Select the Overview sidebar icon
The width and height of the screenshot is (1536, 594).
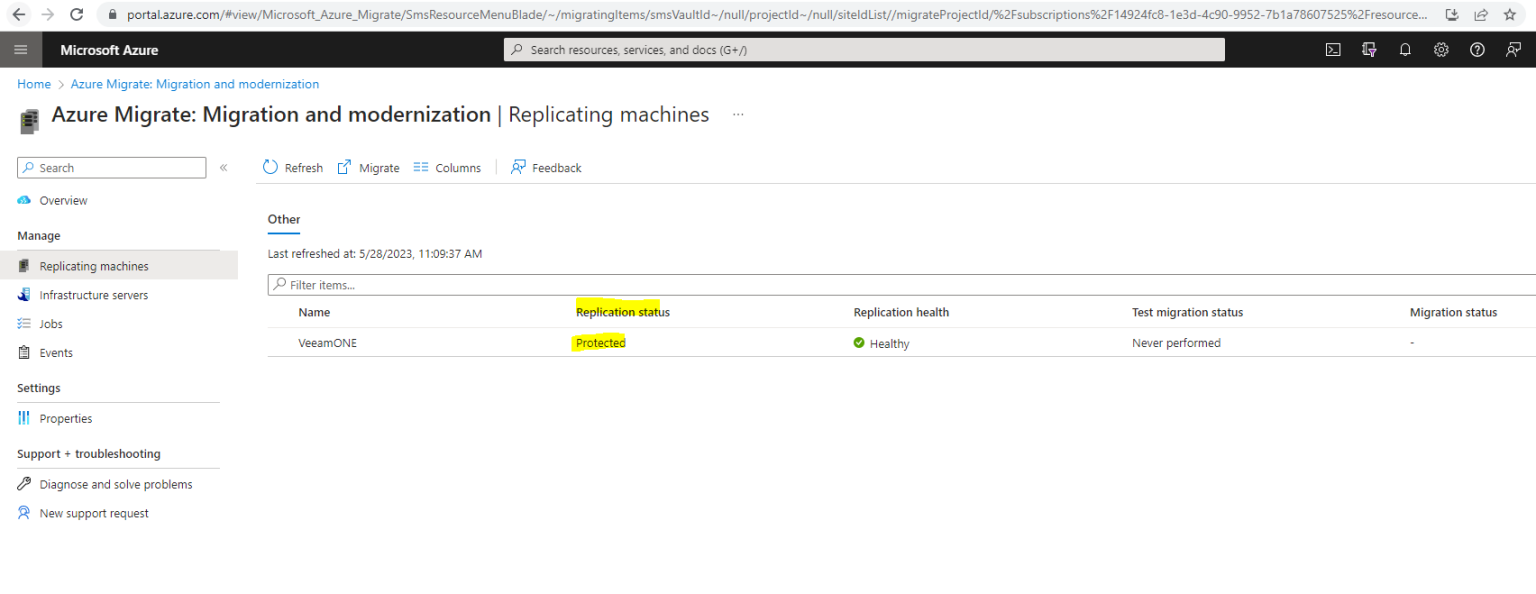point(25,200)
